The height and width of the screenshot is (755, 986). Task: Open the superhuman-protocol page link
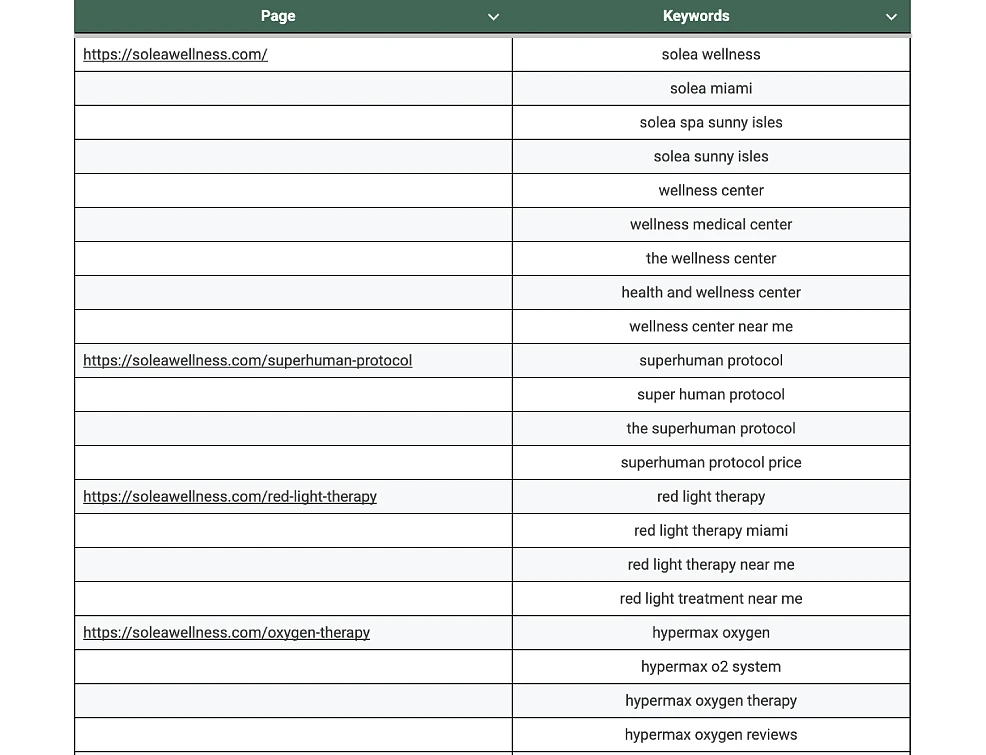pyautogui.click(x=248, y=360)
